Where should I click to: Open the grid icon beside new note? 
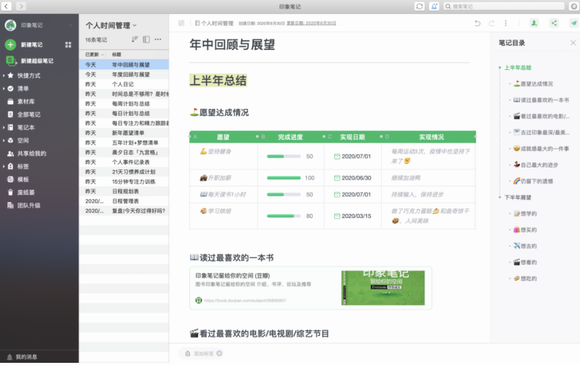(68, 45)
